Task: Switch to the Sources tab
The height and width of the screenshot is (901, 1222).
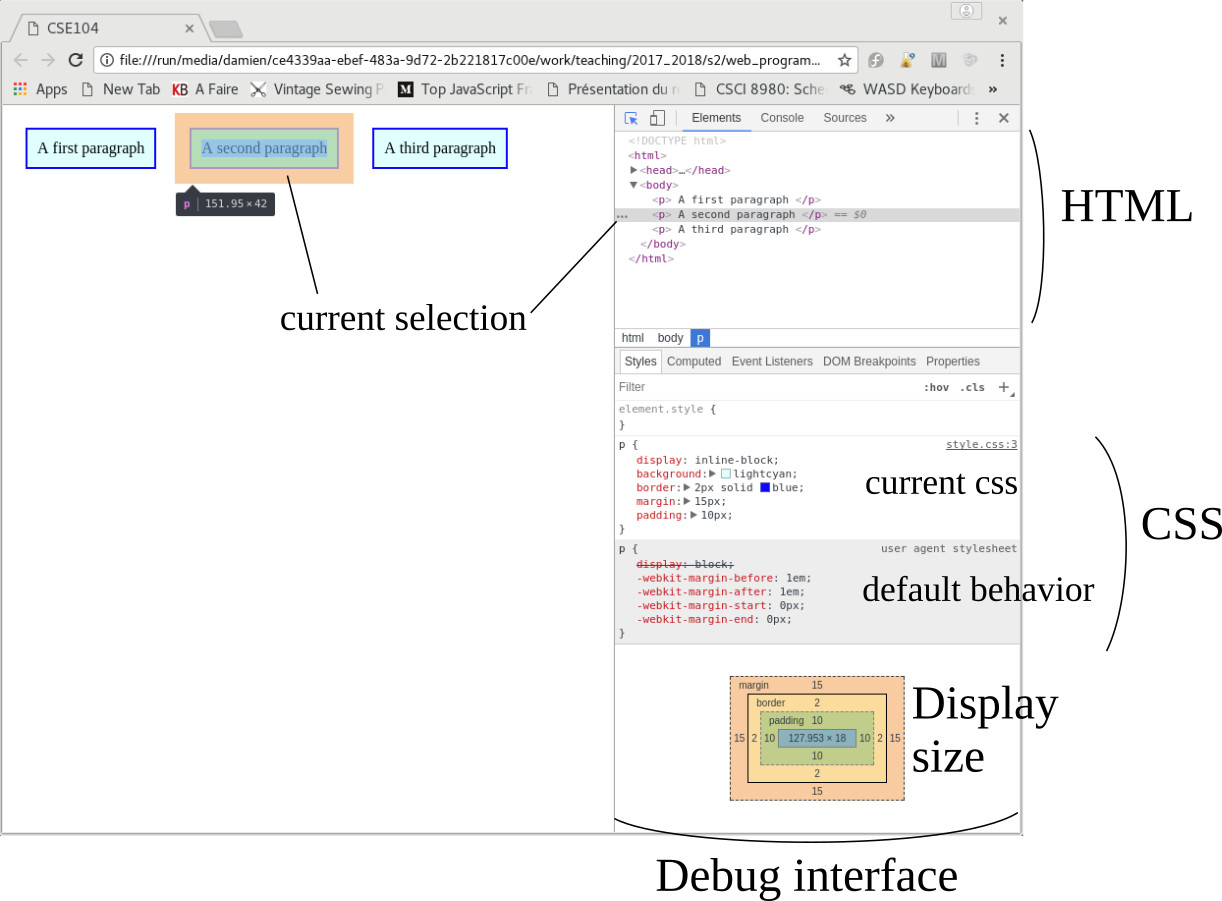Action: pyautogui.click(x=845, y=118)
